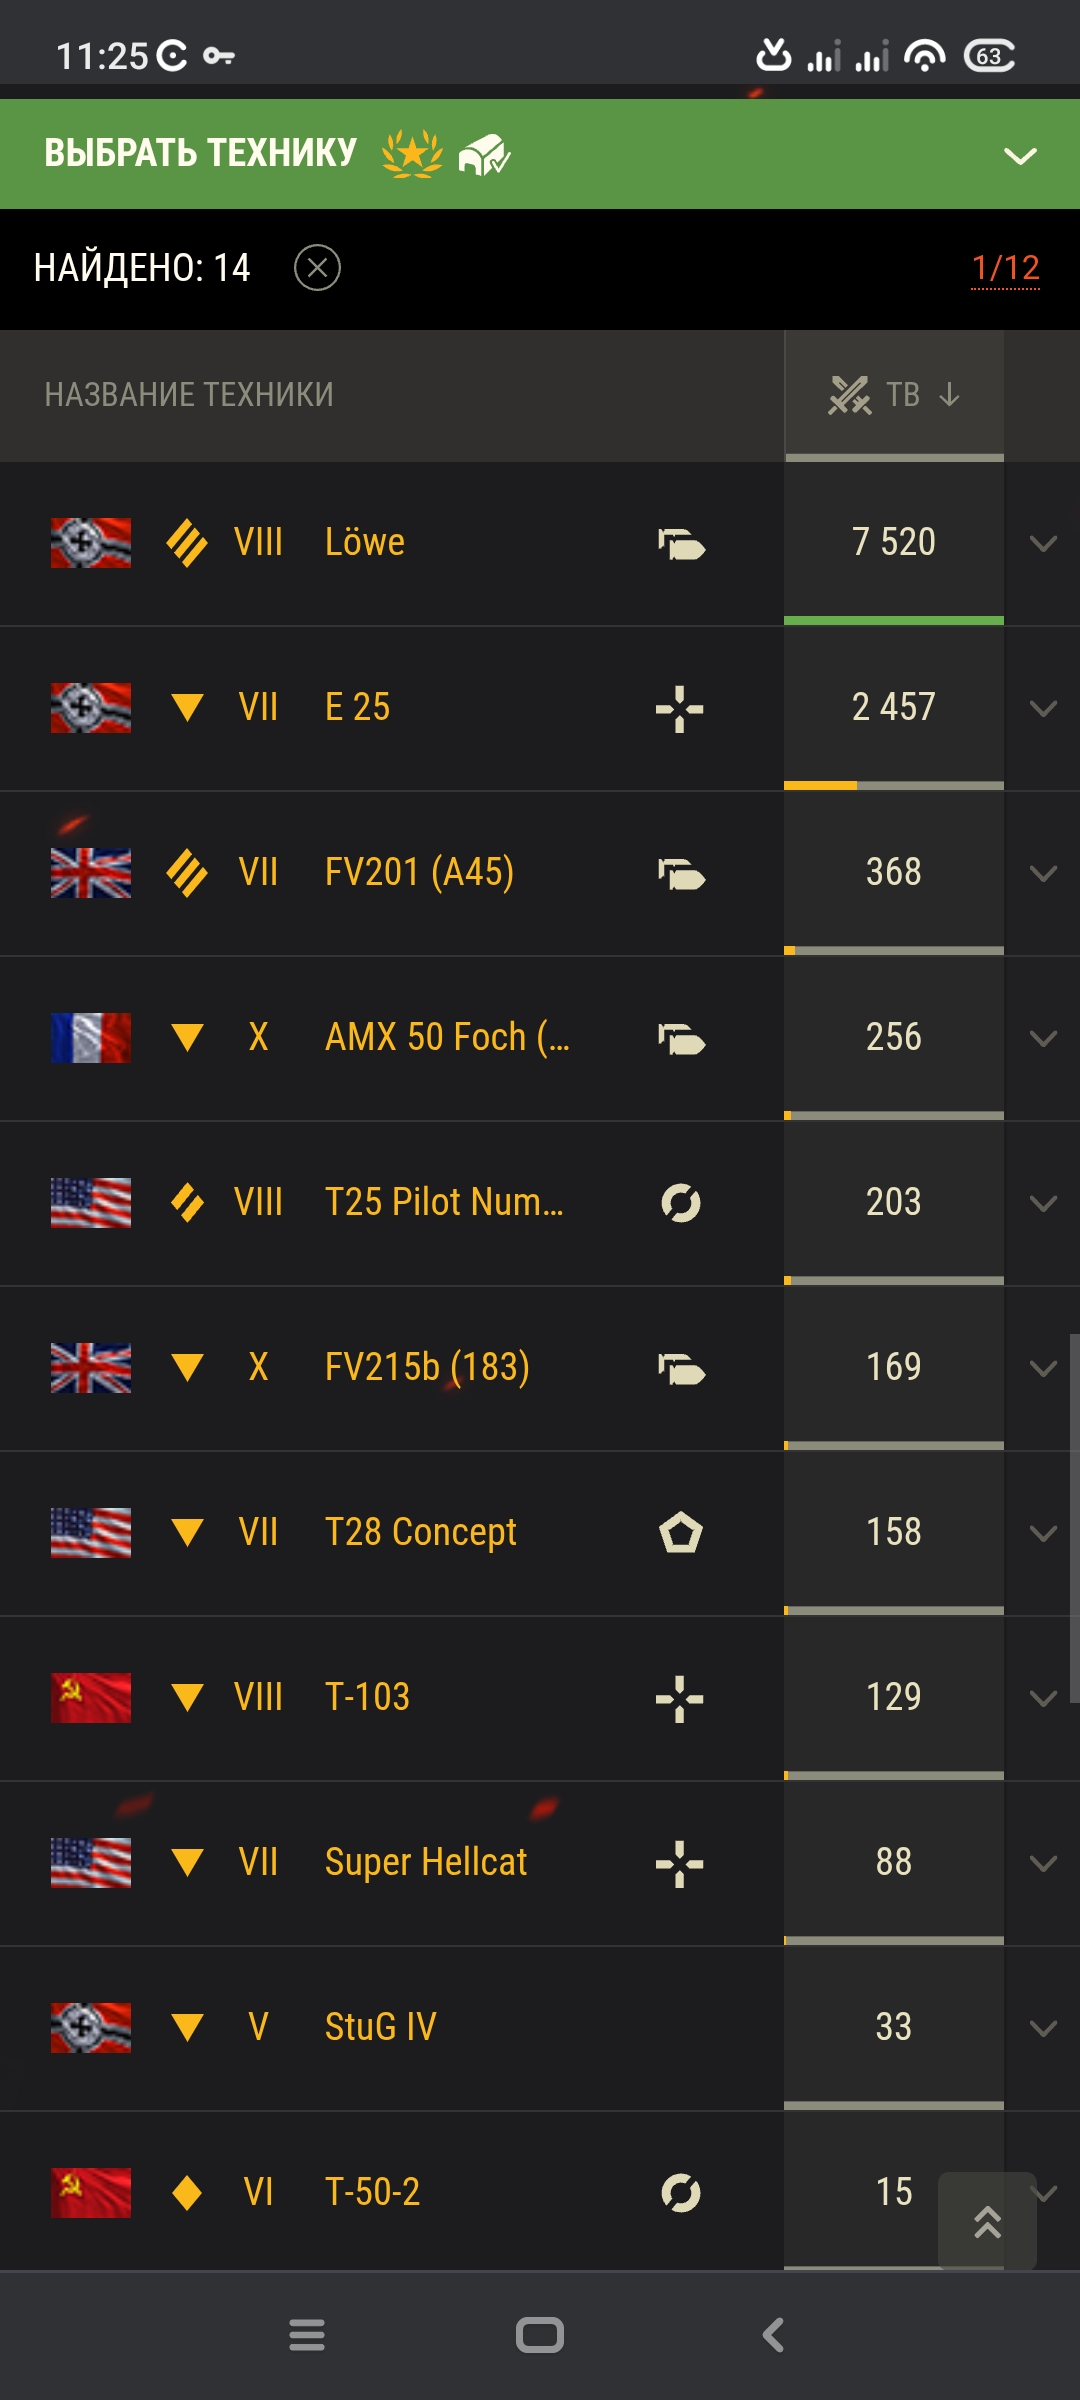The width and height of the screenshot is (1080, 2400).
Task: Expand details for FV201 (A45) row
Action: [1043, 874]
